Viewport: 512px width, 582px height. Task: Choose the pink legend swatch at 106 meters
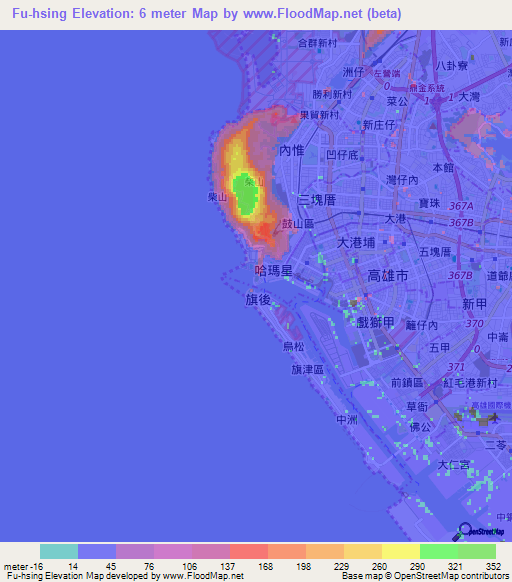pyautogui.click(x=211, y=552)
